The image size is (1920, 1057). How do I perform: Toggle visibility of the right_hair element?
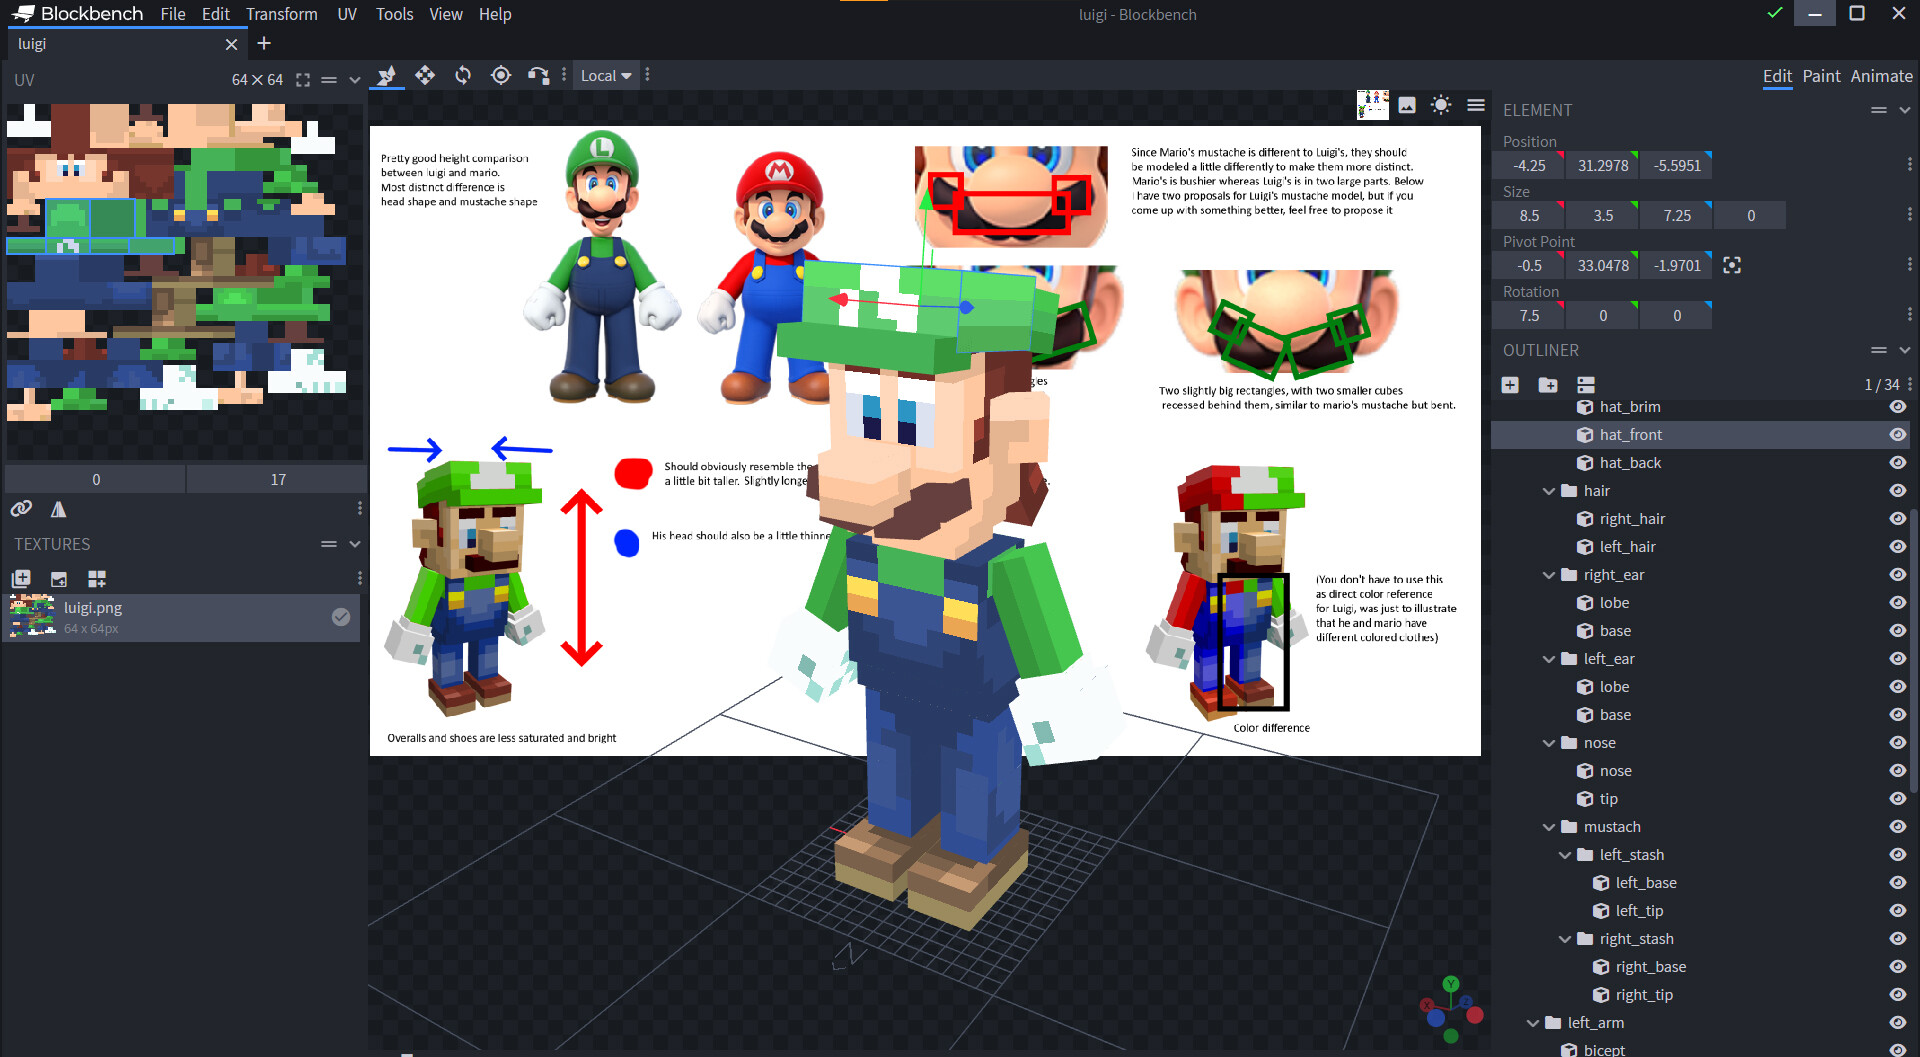(1897, 518)
